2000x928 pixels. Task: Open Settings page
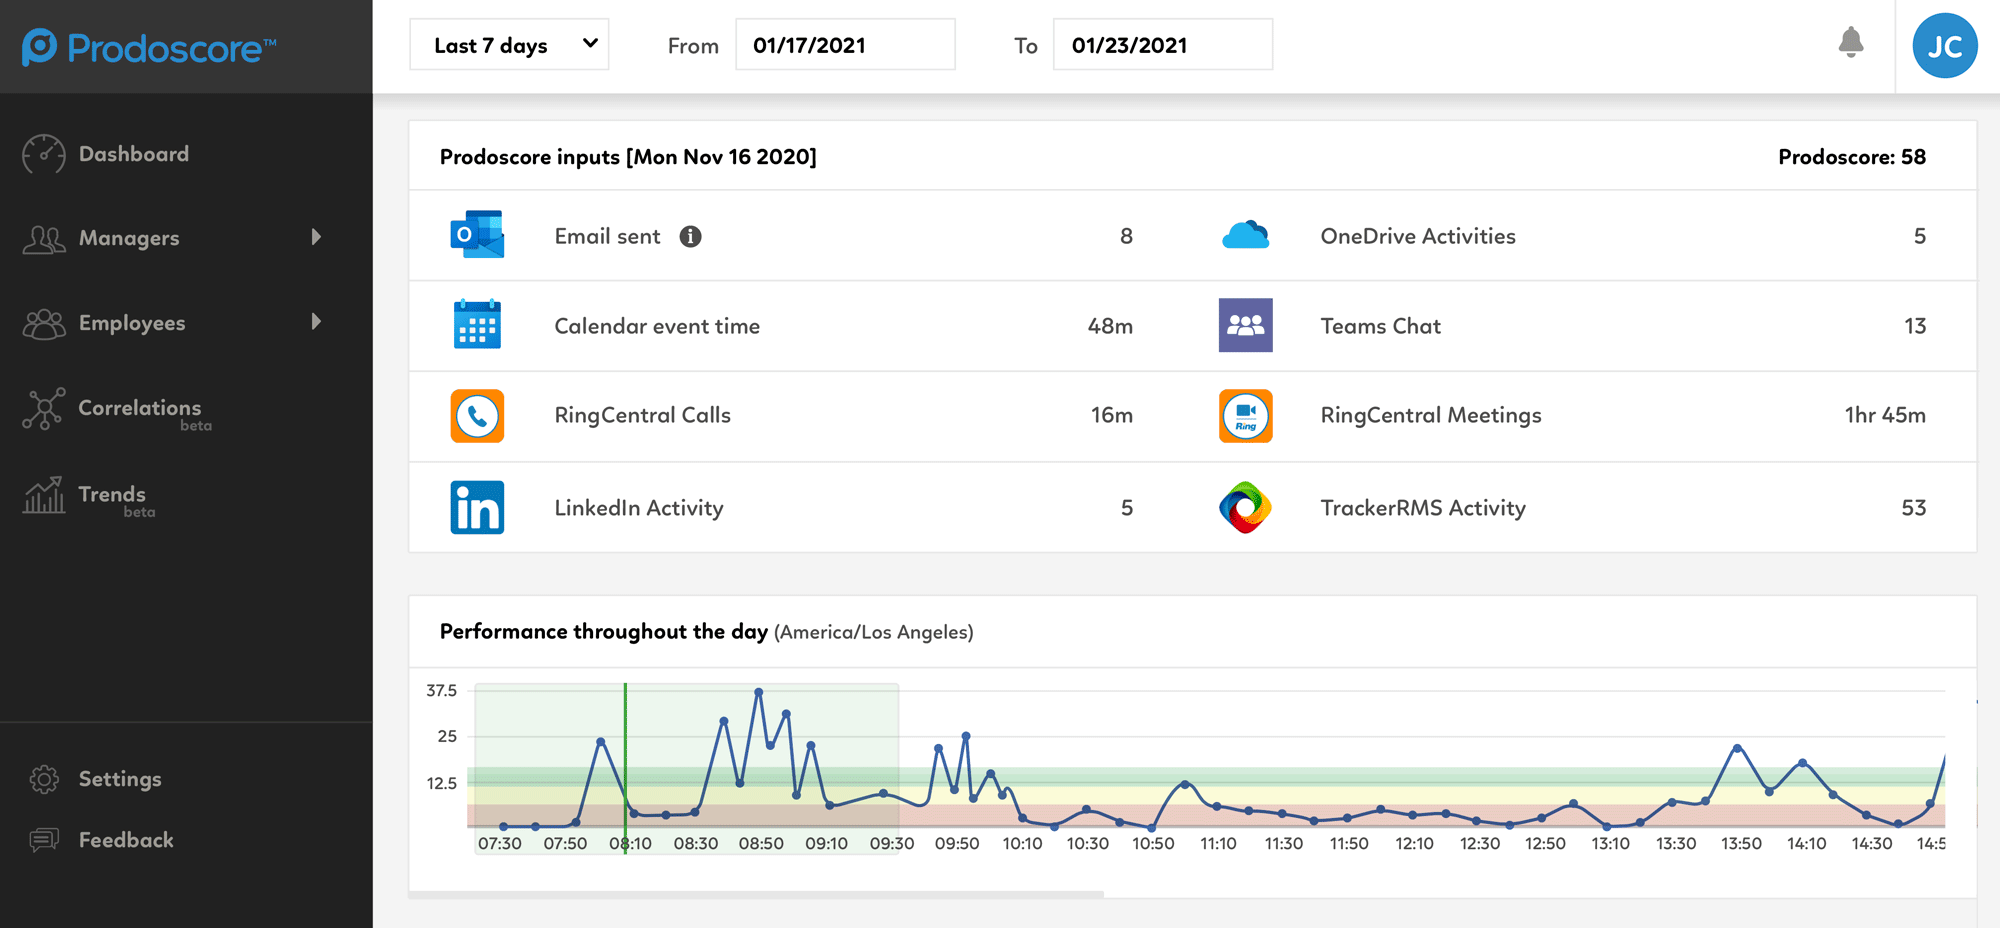[x=120, y=779]
